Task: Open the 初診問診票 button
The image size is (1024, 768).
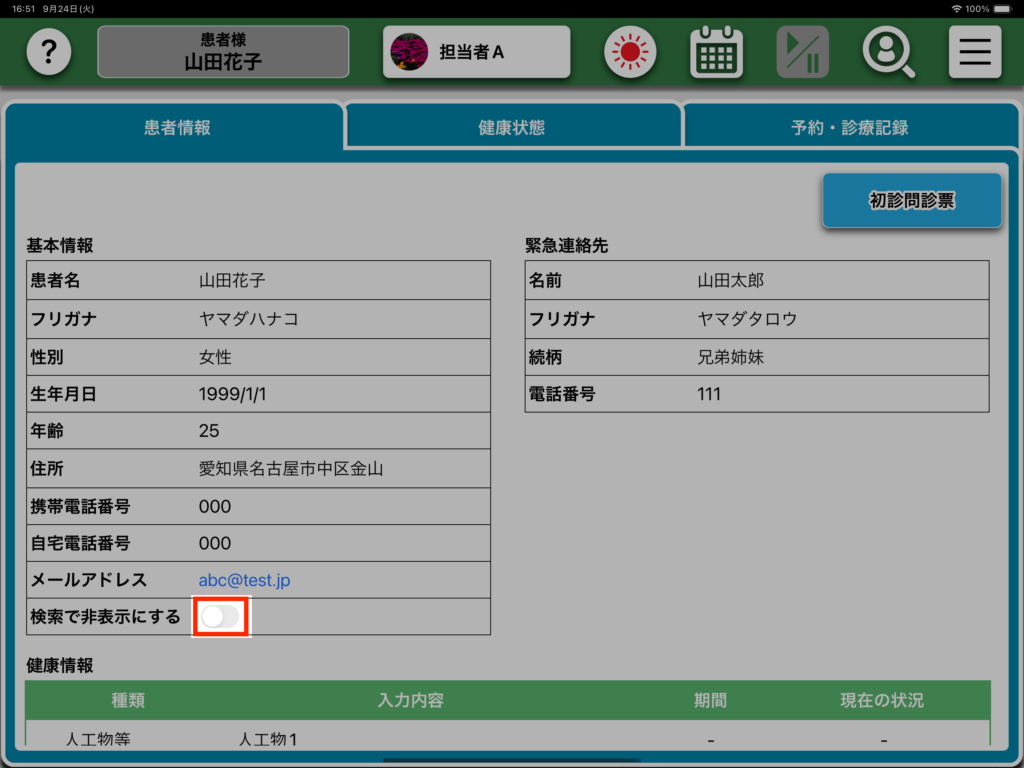Action: [x=911, y=201]
